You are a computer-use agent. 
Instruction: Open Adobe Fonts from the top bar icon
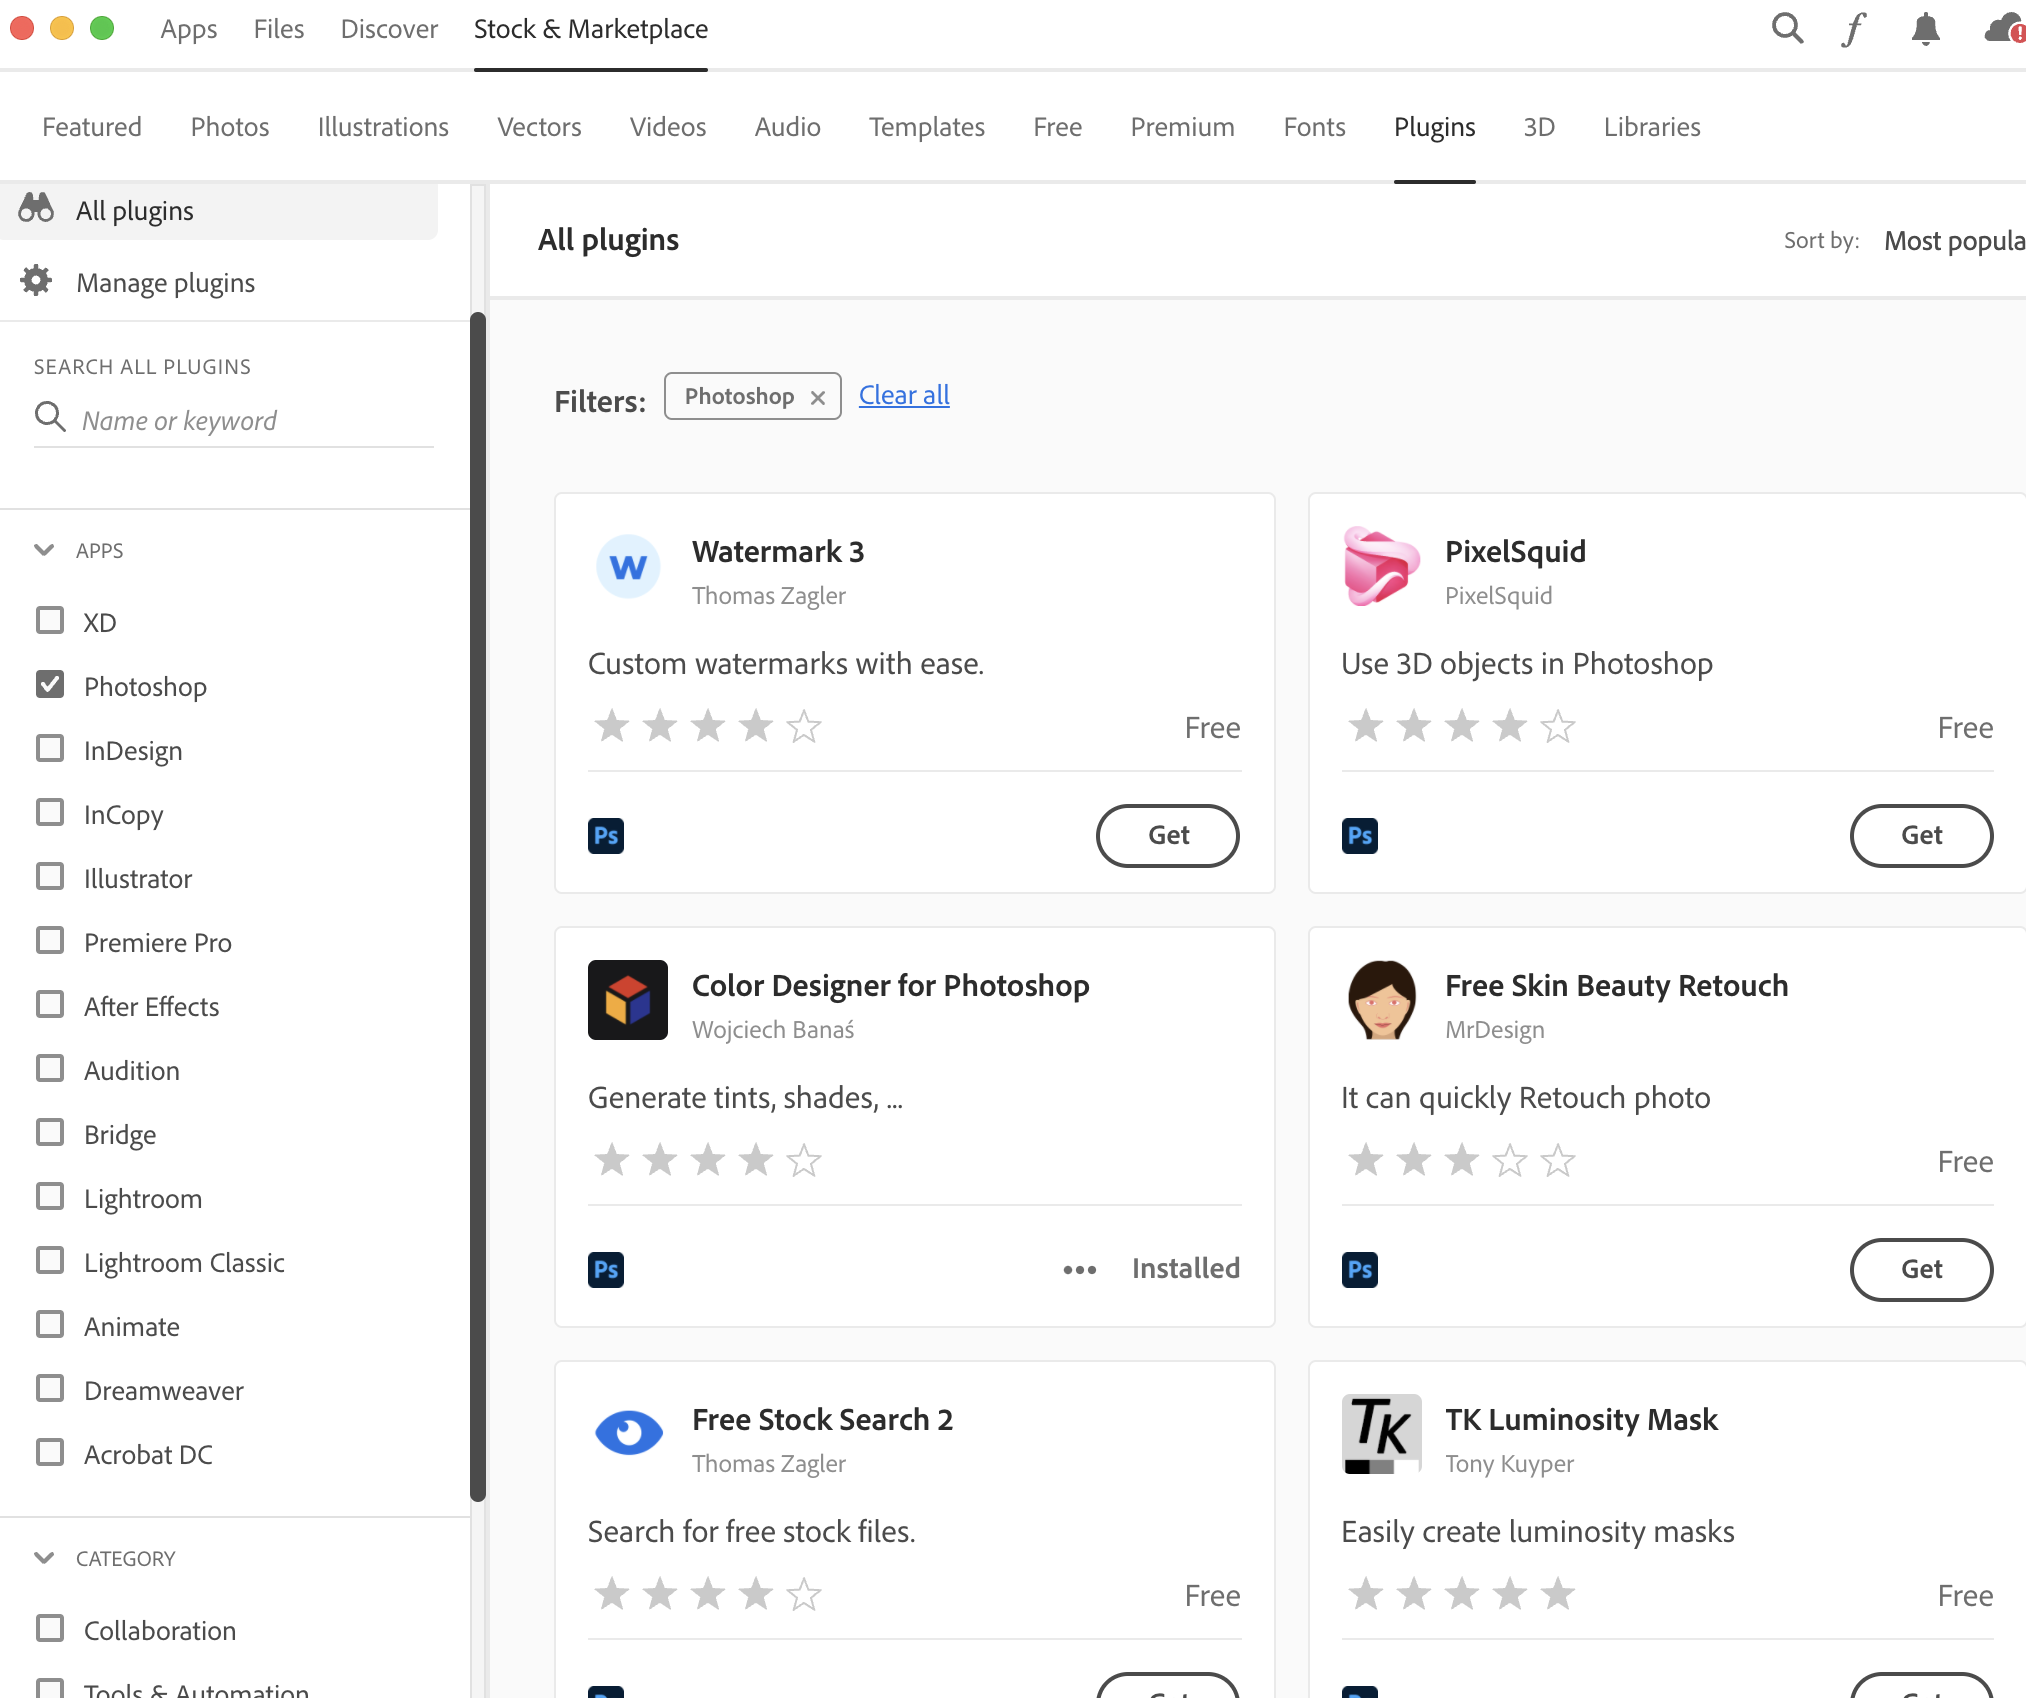pyautogui.click(x=1855, y=29)
